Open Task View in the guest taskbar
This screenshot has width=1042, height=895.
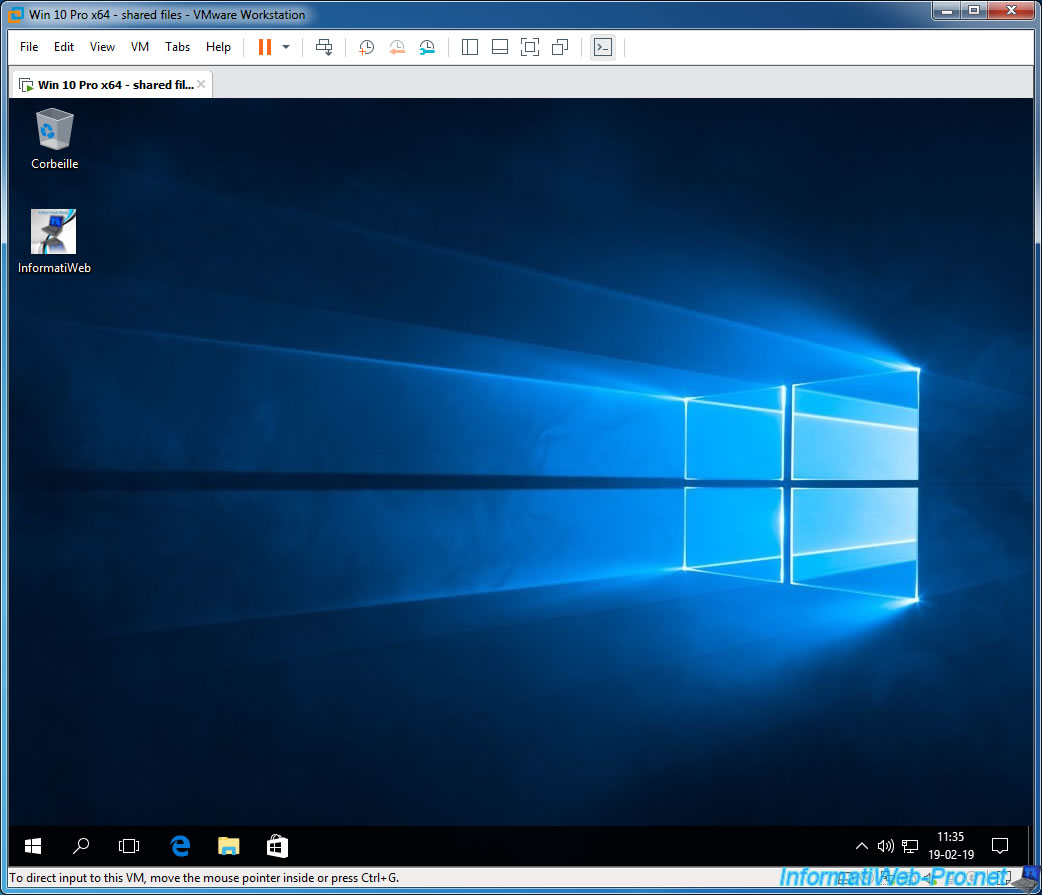[x=129, y=846]
